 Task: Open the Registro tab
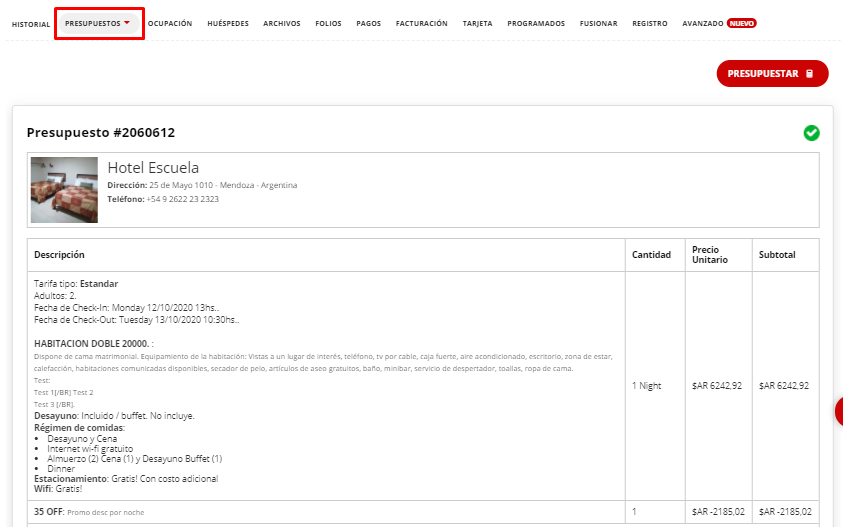pyautogui.click(x=650, y=23)
